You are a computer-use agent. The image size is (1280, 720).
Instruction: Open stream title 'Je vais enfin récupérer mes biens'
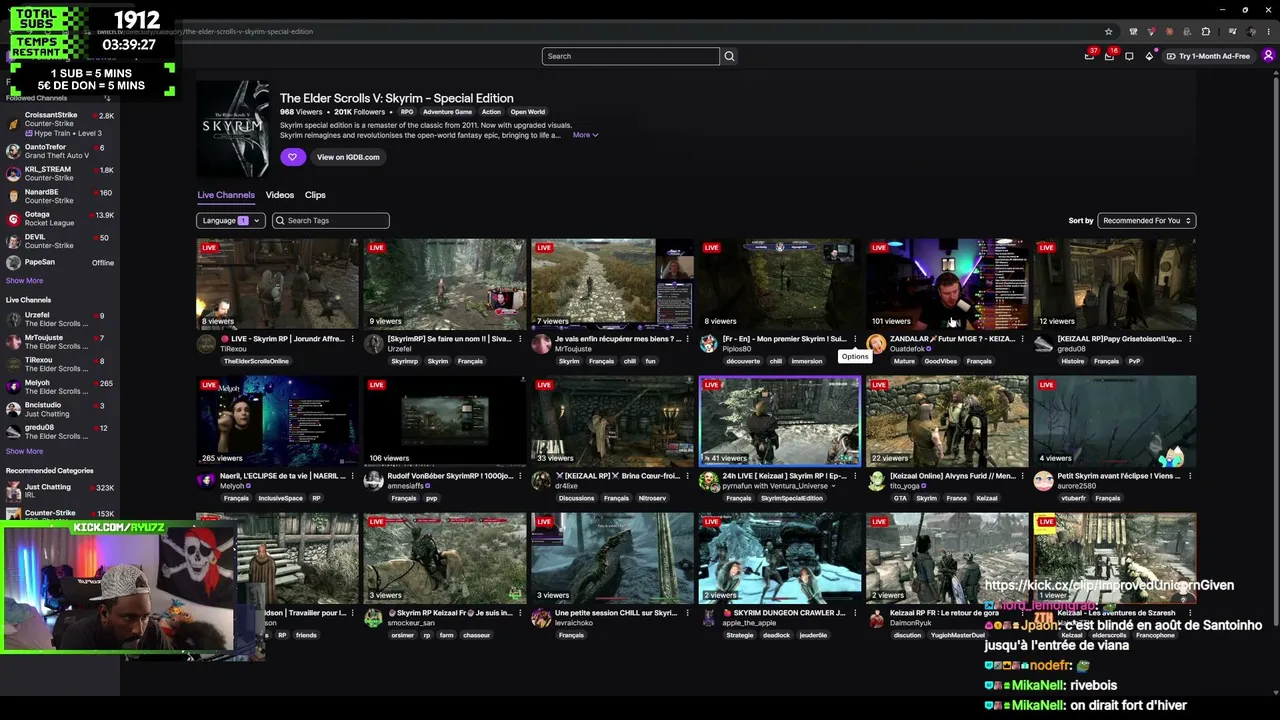[x=618, y=339]
